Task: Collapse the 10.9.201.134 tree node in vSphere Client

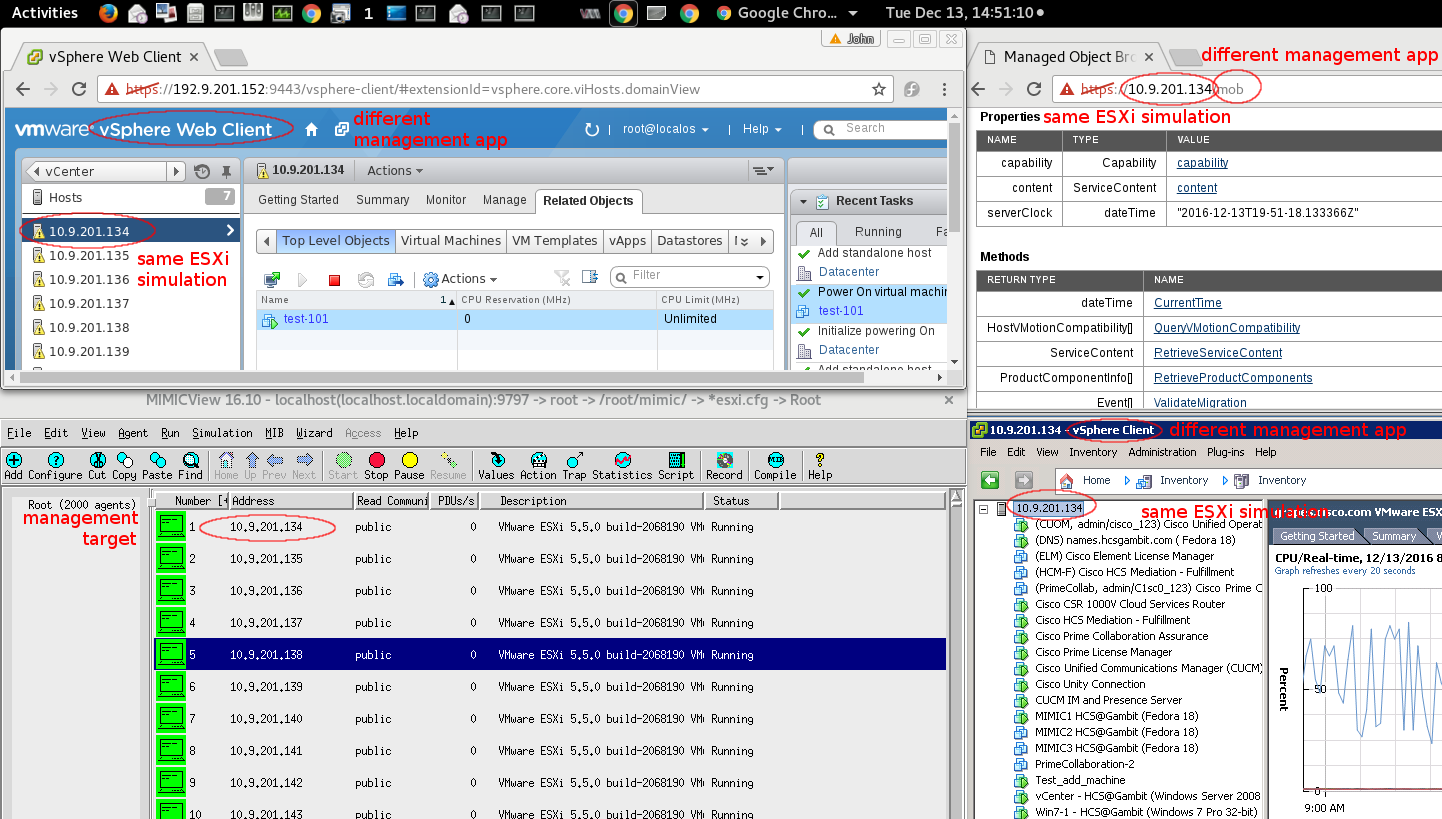Action: (x=984, y=509)
